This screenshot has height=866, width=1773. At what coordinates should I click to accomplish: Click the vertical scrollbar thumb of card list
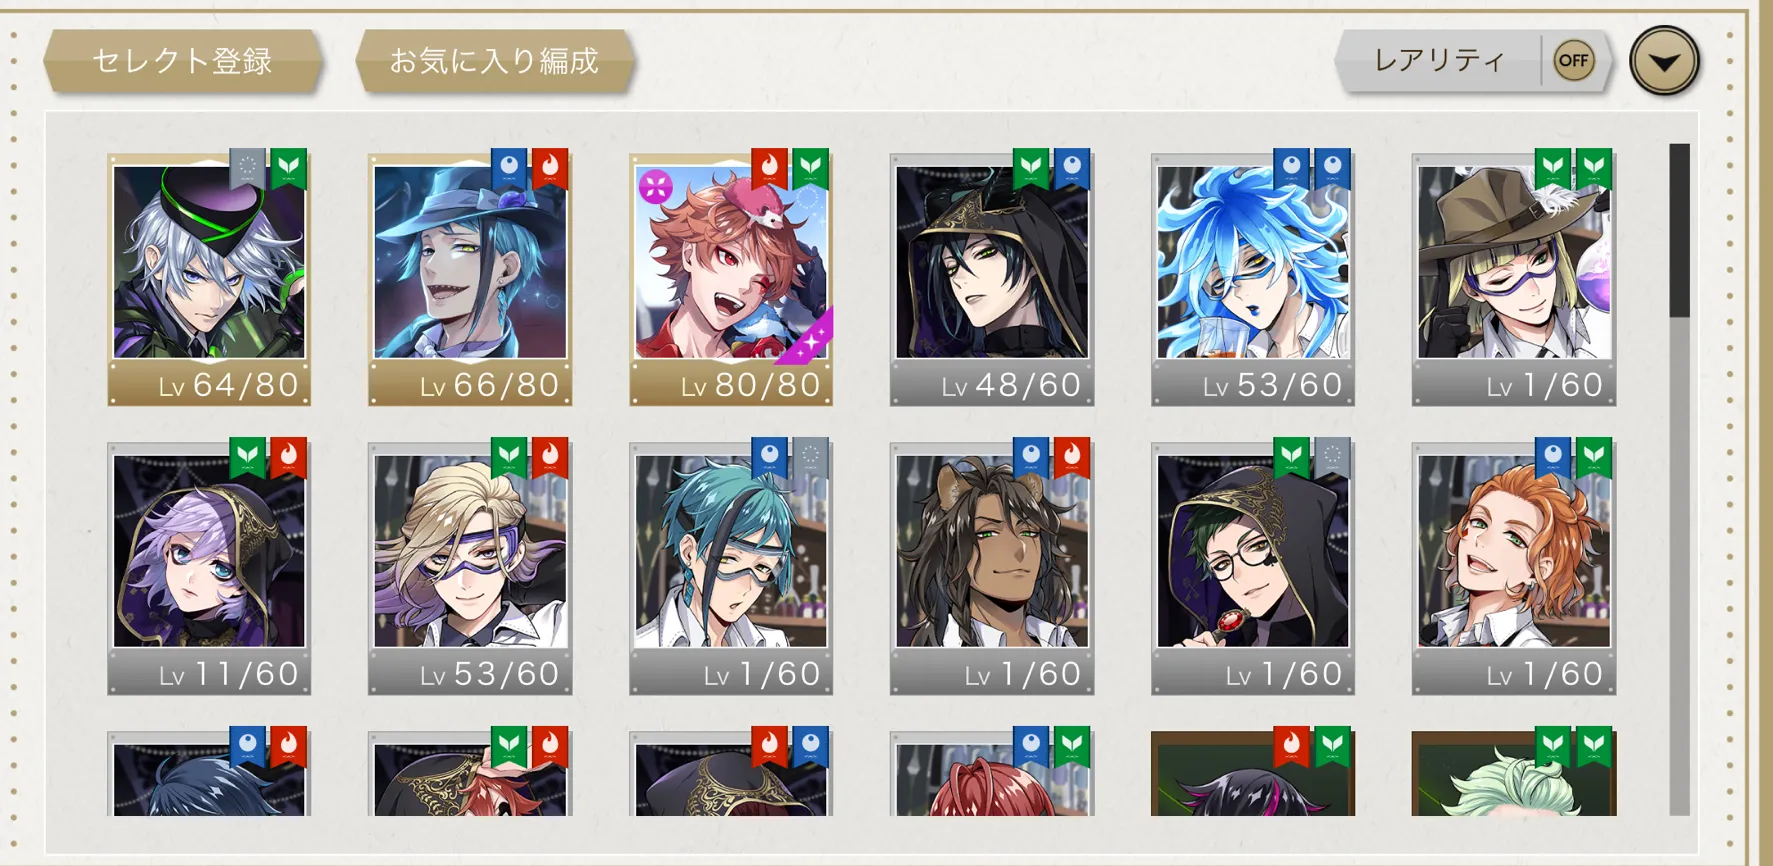tap(1679, 231)
